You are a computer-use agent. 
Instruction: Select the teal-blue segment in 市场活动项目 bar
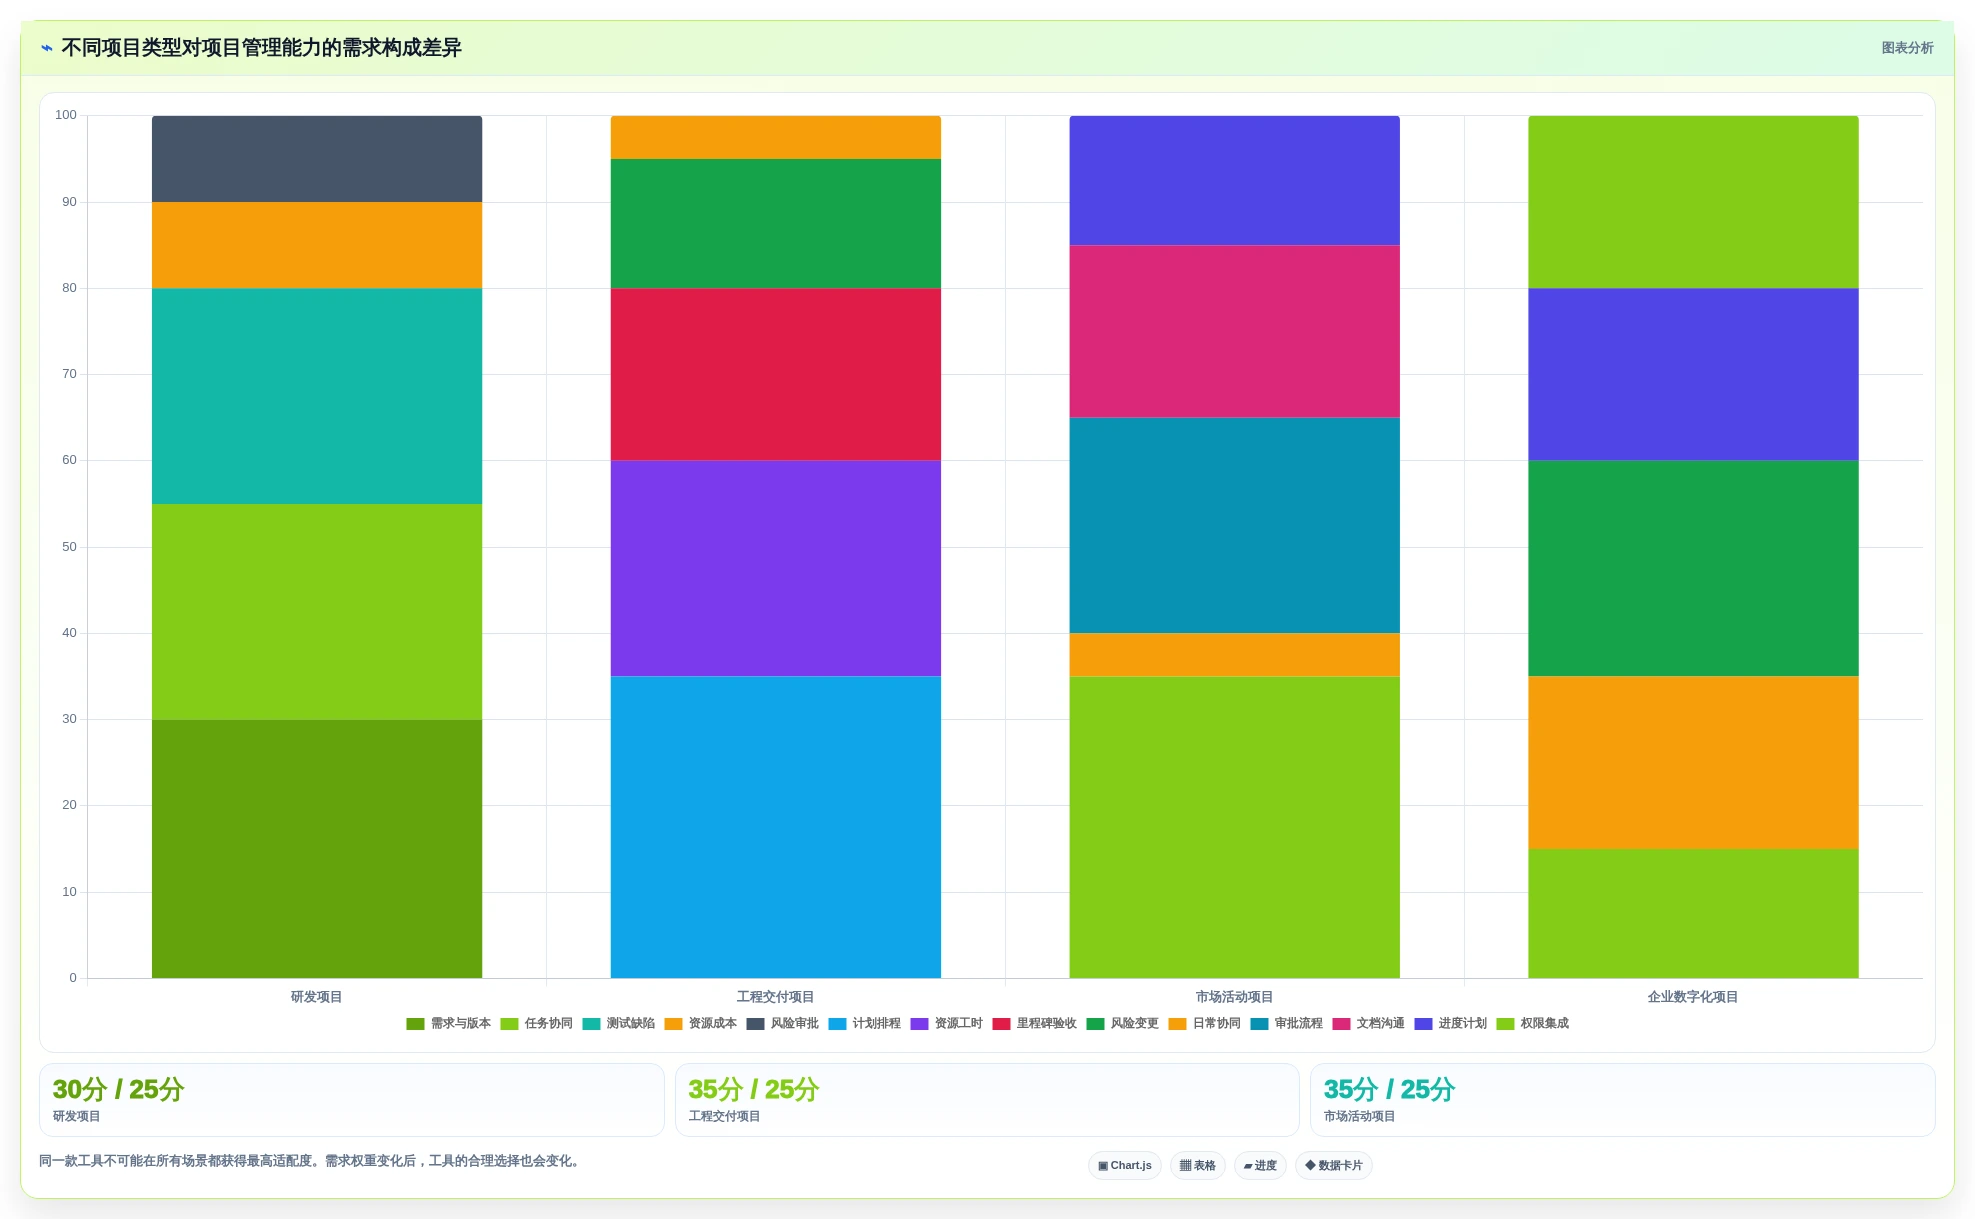(x=1235, y=525)
